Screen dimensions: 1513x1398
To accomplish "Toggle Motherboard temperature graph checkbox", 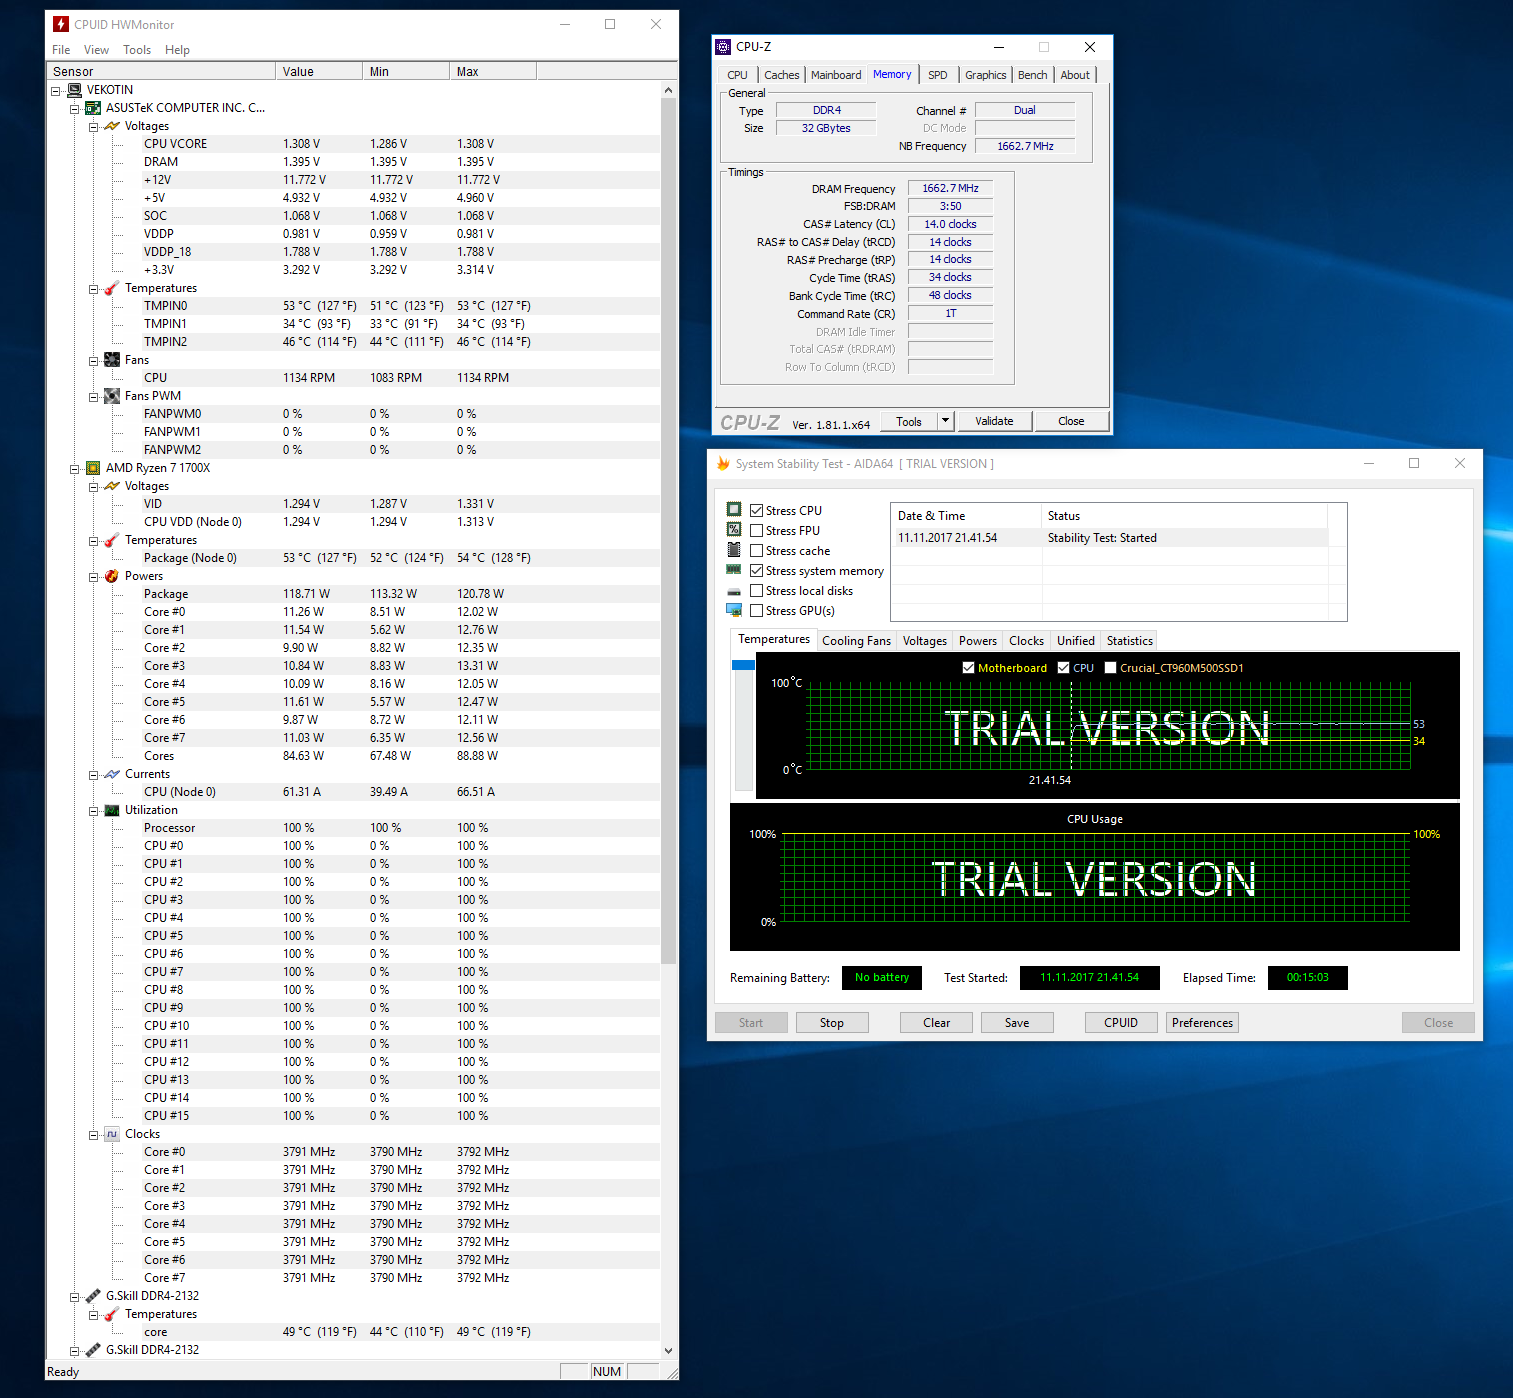I will tap(968, 668).
